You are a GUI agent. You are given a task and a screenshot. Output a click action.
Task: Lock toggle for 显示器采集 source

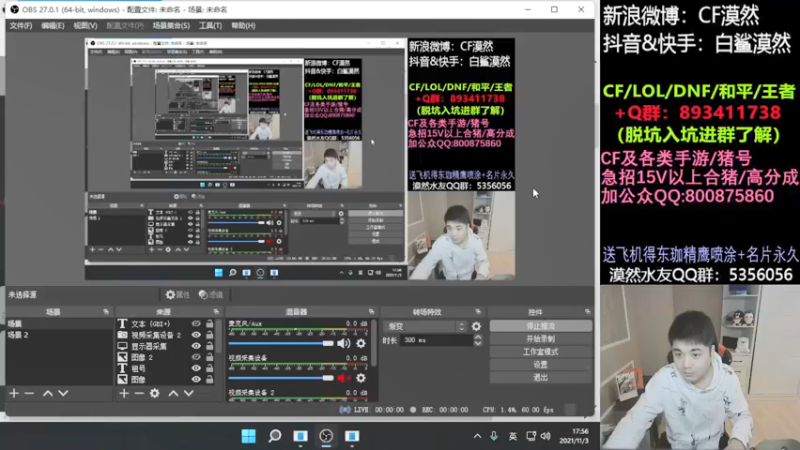[x=210, y=346]
